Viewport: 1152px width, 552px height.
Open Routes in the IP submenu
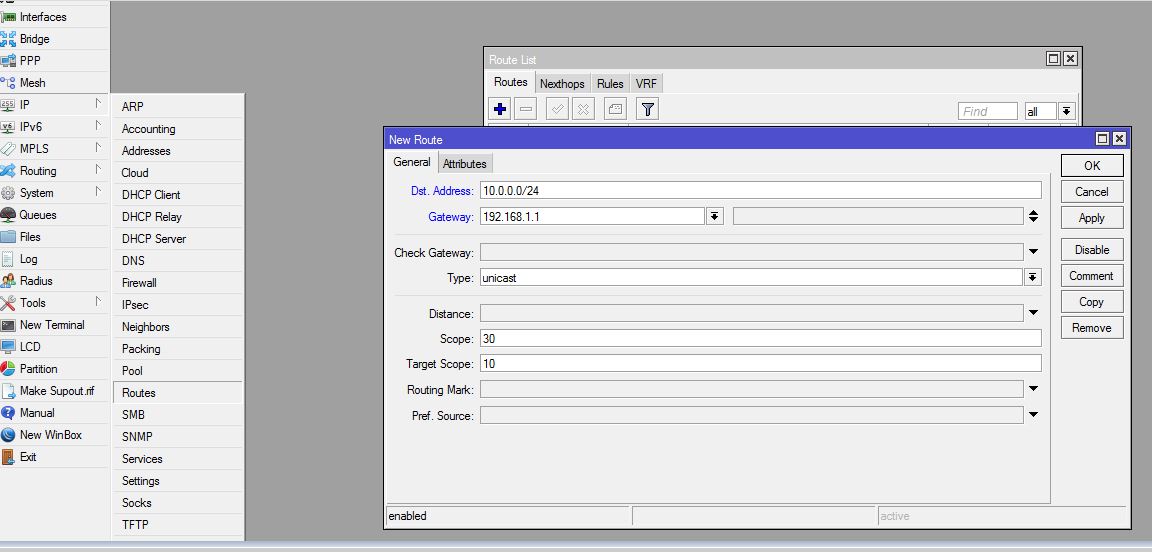tap(177, 393)
